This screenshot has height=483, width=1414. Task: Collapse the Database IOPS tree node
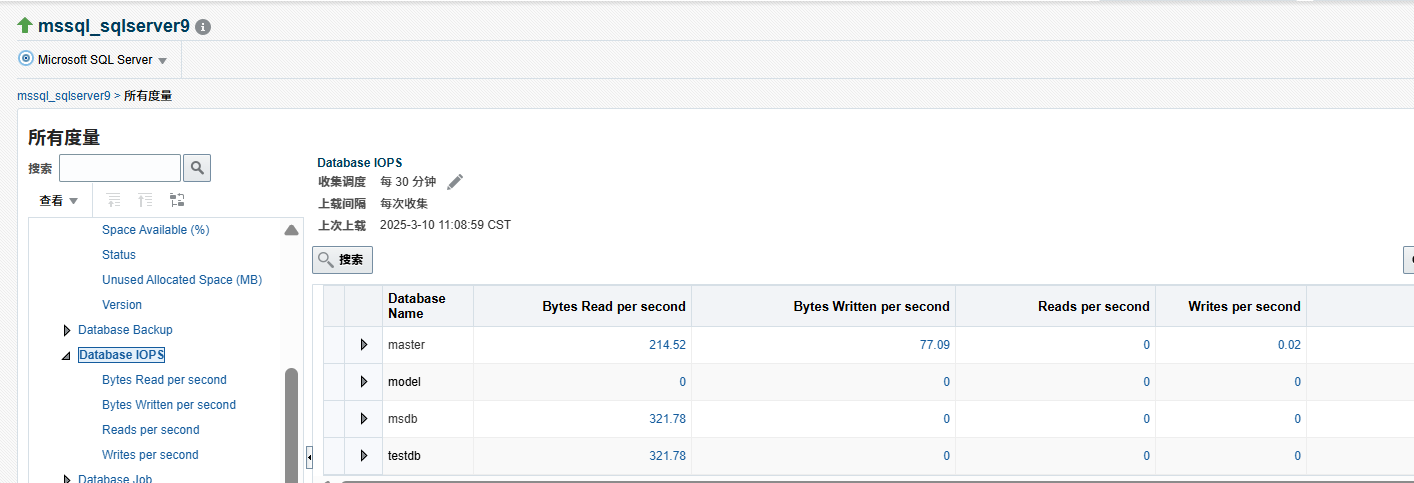pyautogui.click(x=67, y=355)
